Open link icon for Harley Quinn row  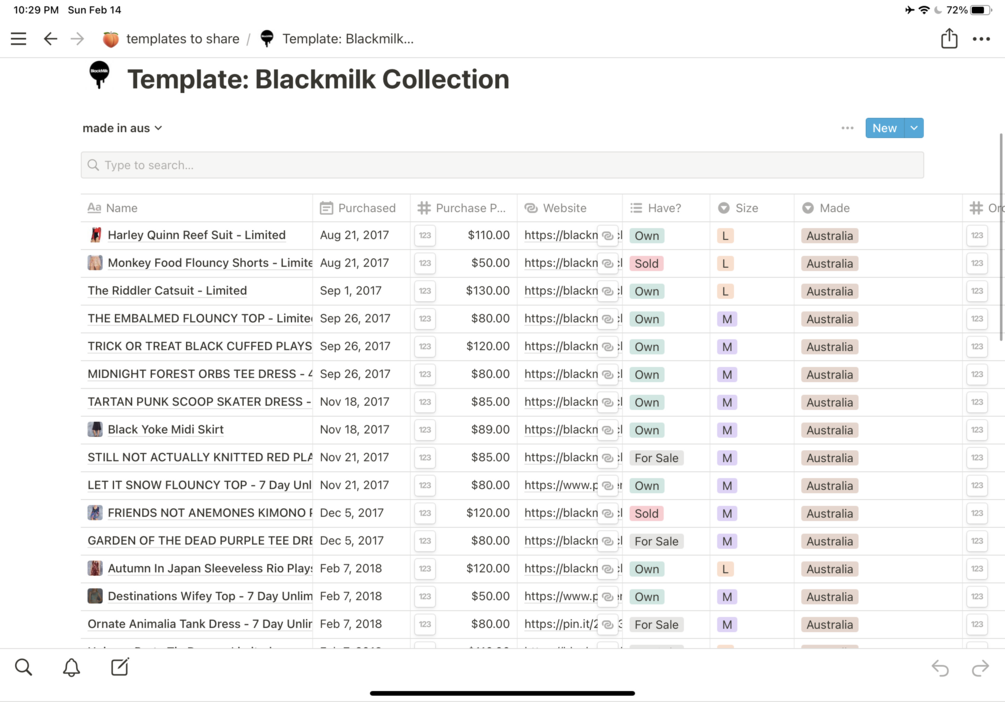pos(607,235)
